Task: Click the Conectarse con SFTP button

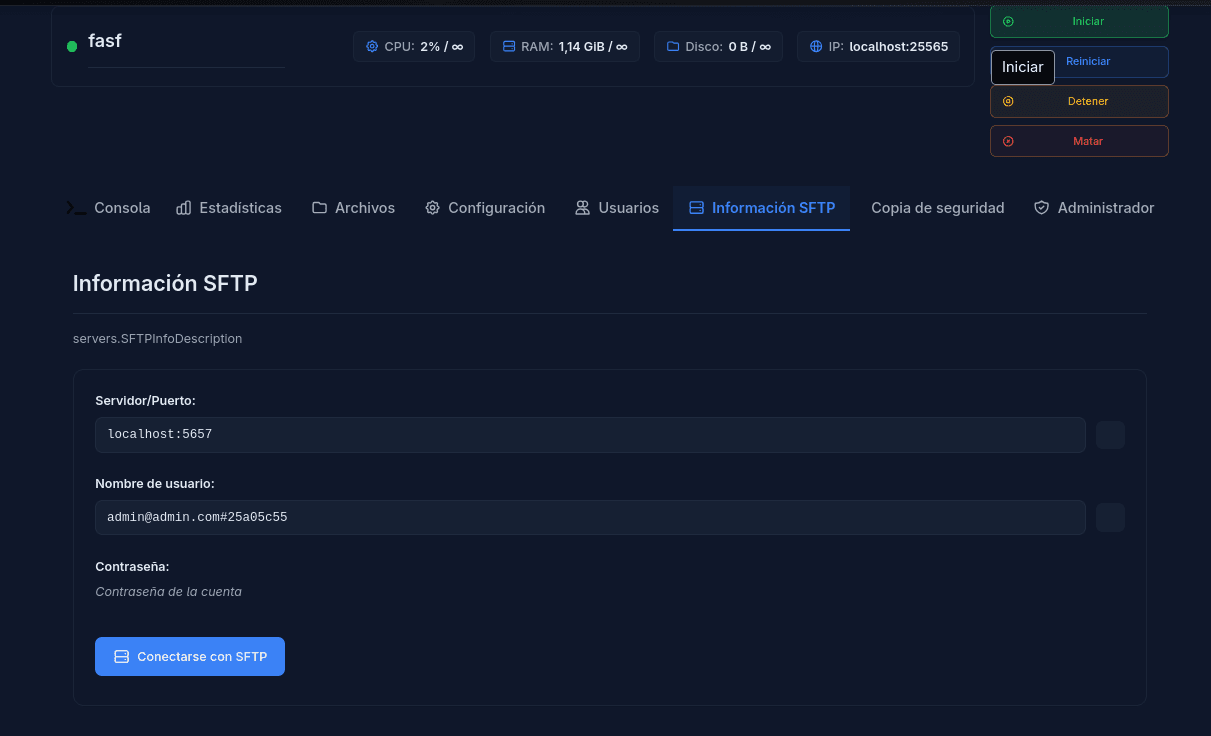Action: [190, 656]
